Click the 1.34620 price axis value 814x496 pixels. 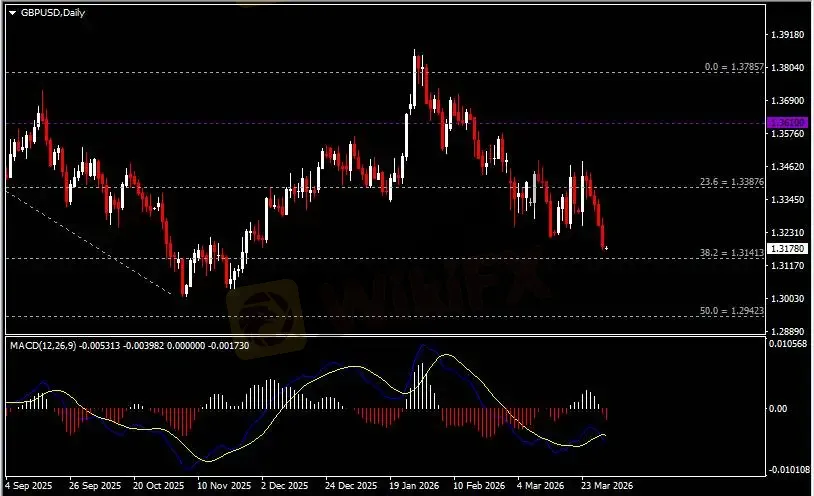click(x=788, y=167)
